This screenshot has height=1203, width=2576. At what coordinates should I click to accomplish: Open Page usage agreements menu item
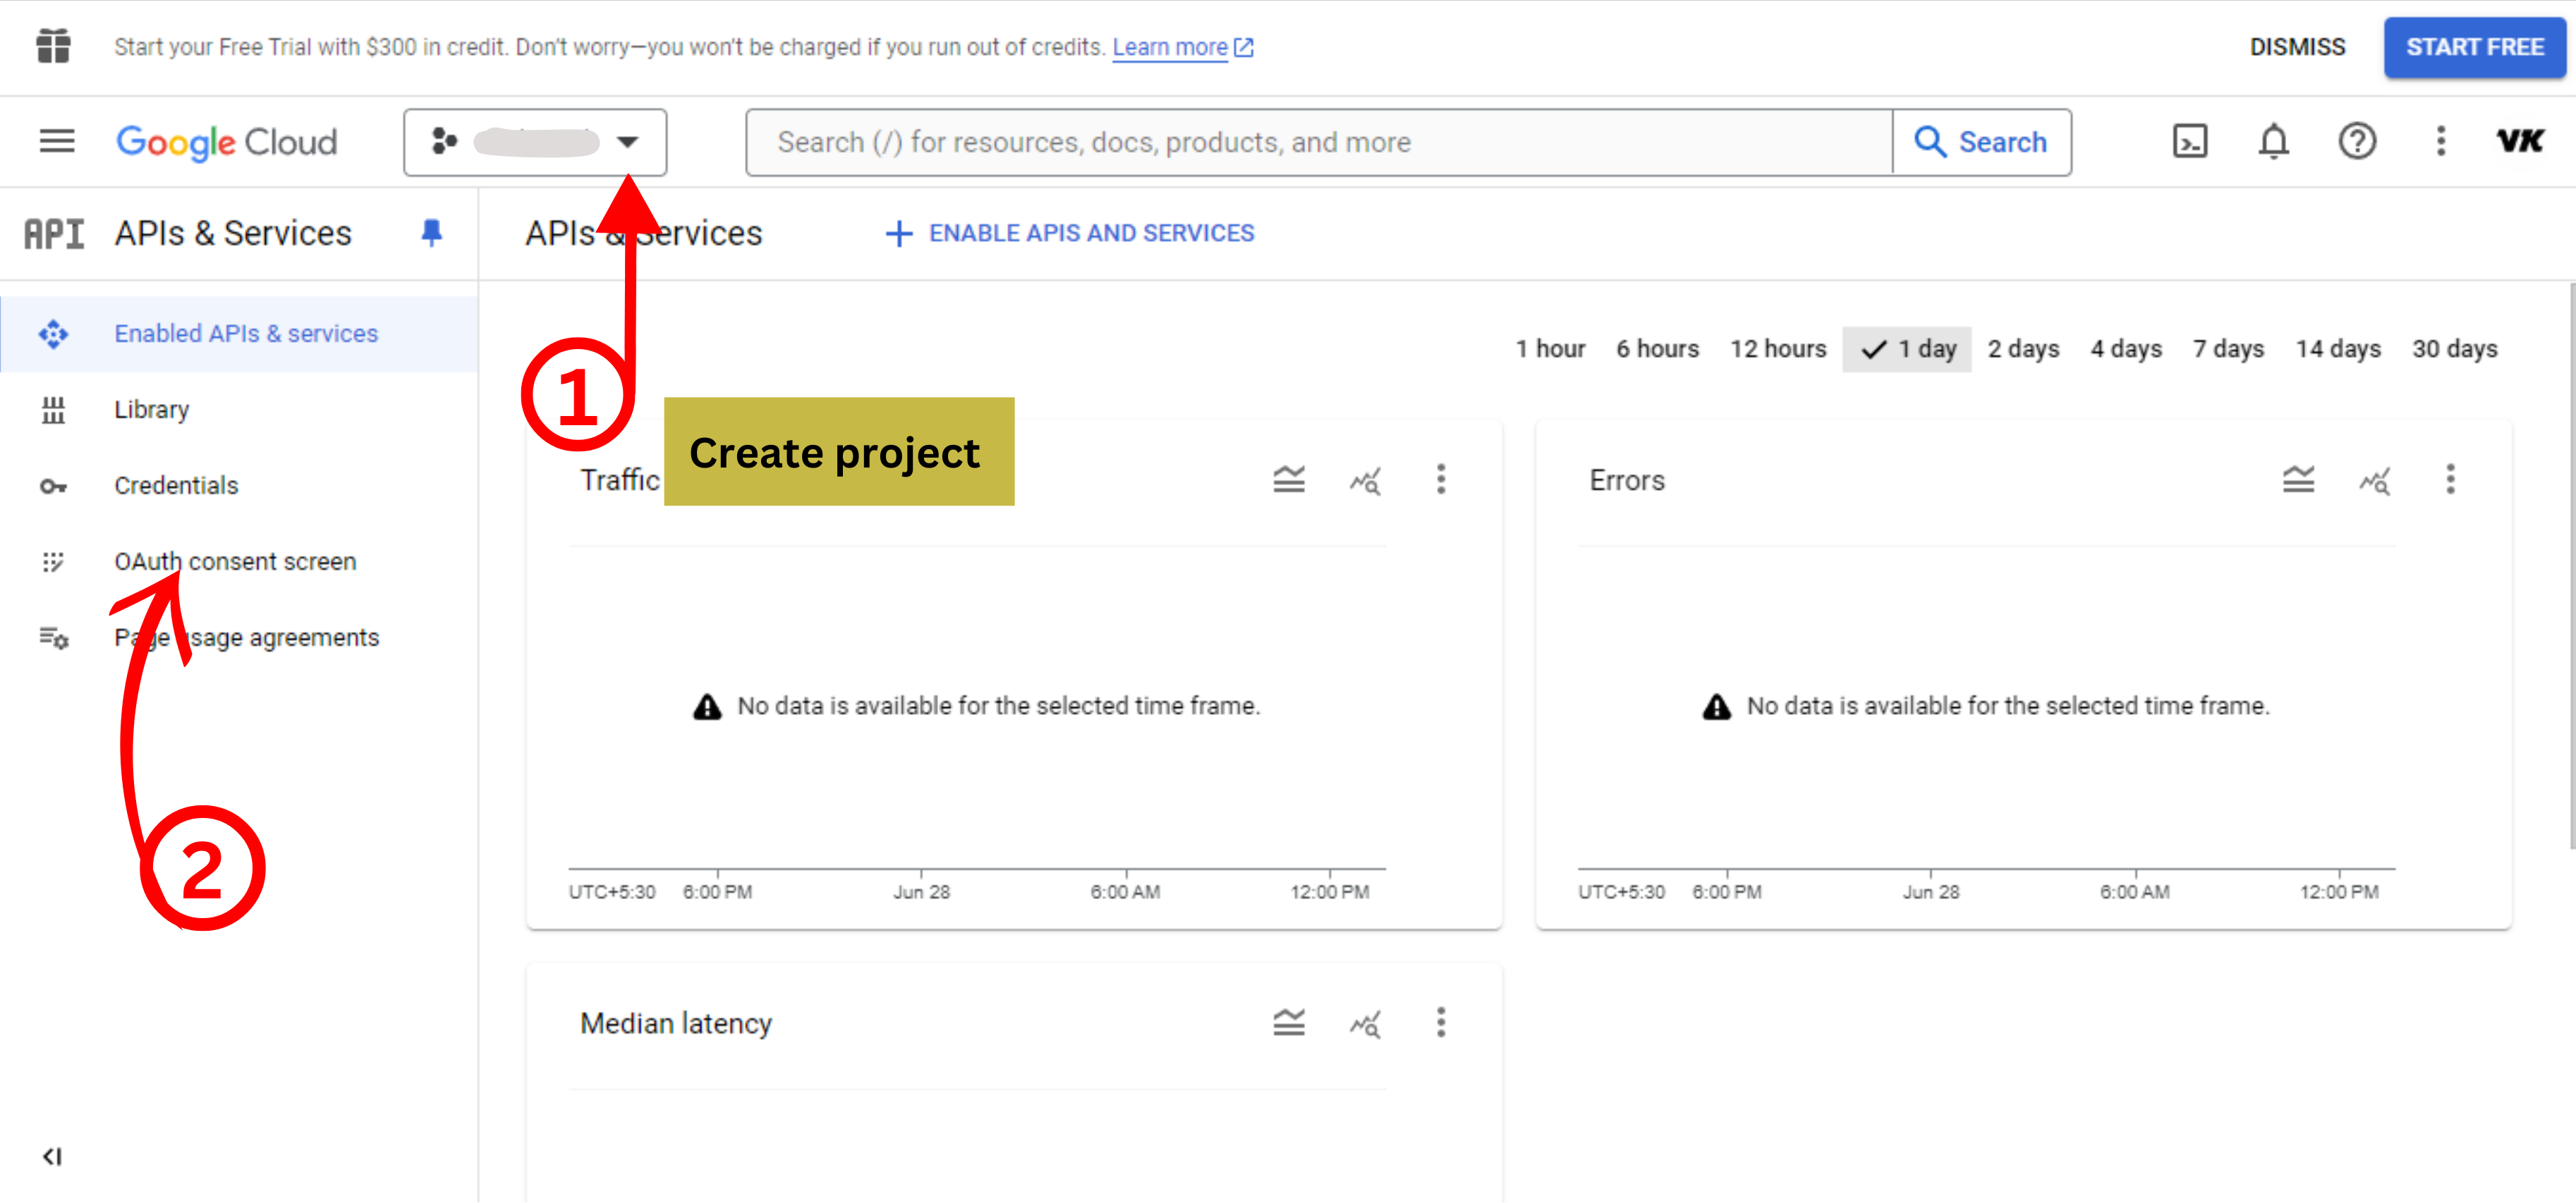pyautogui.click(x=239, y=638)
